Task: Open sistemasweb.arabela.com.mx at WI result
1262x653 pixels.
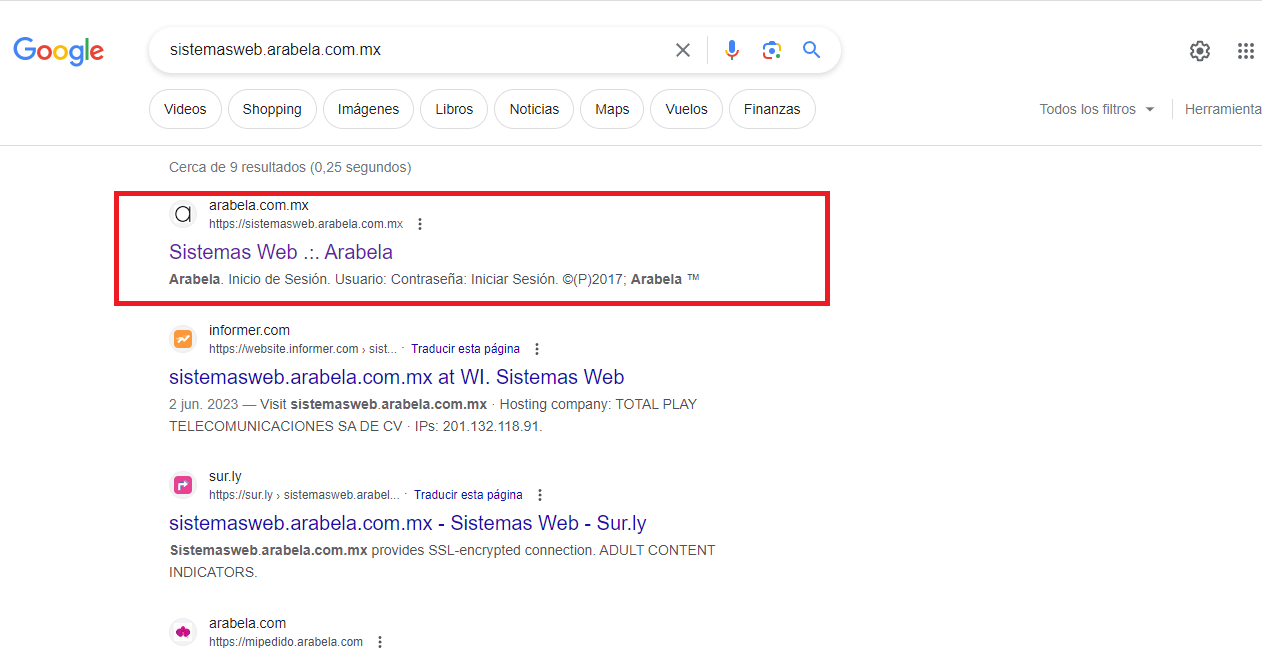Action: pyautogui.click(x=397, y=377)
